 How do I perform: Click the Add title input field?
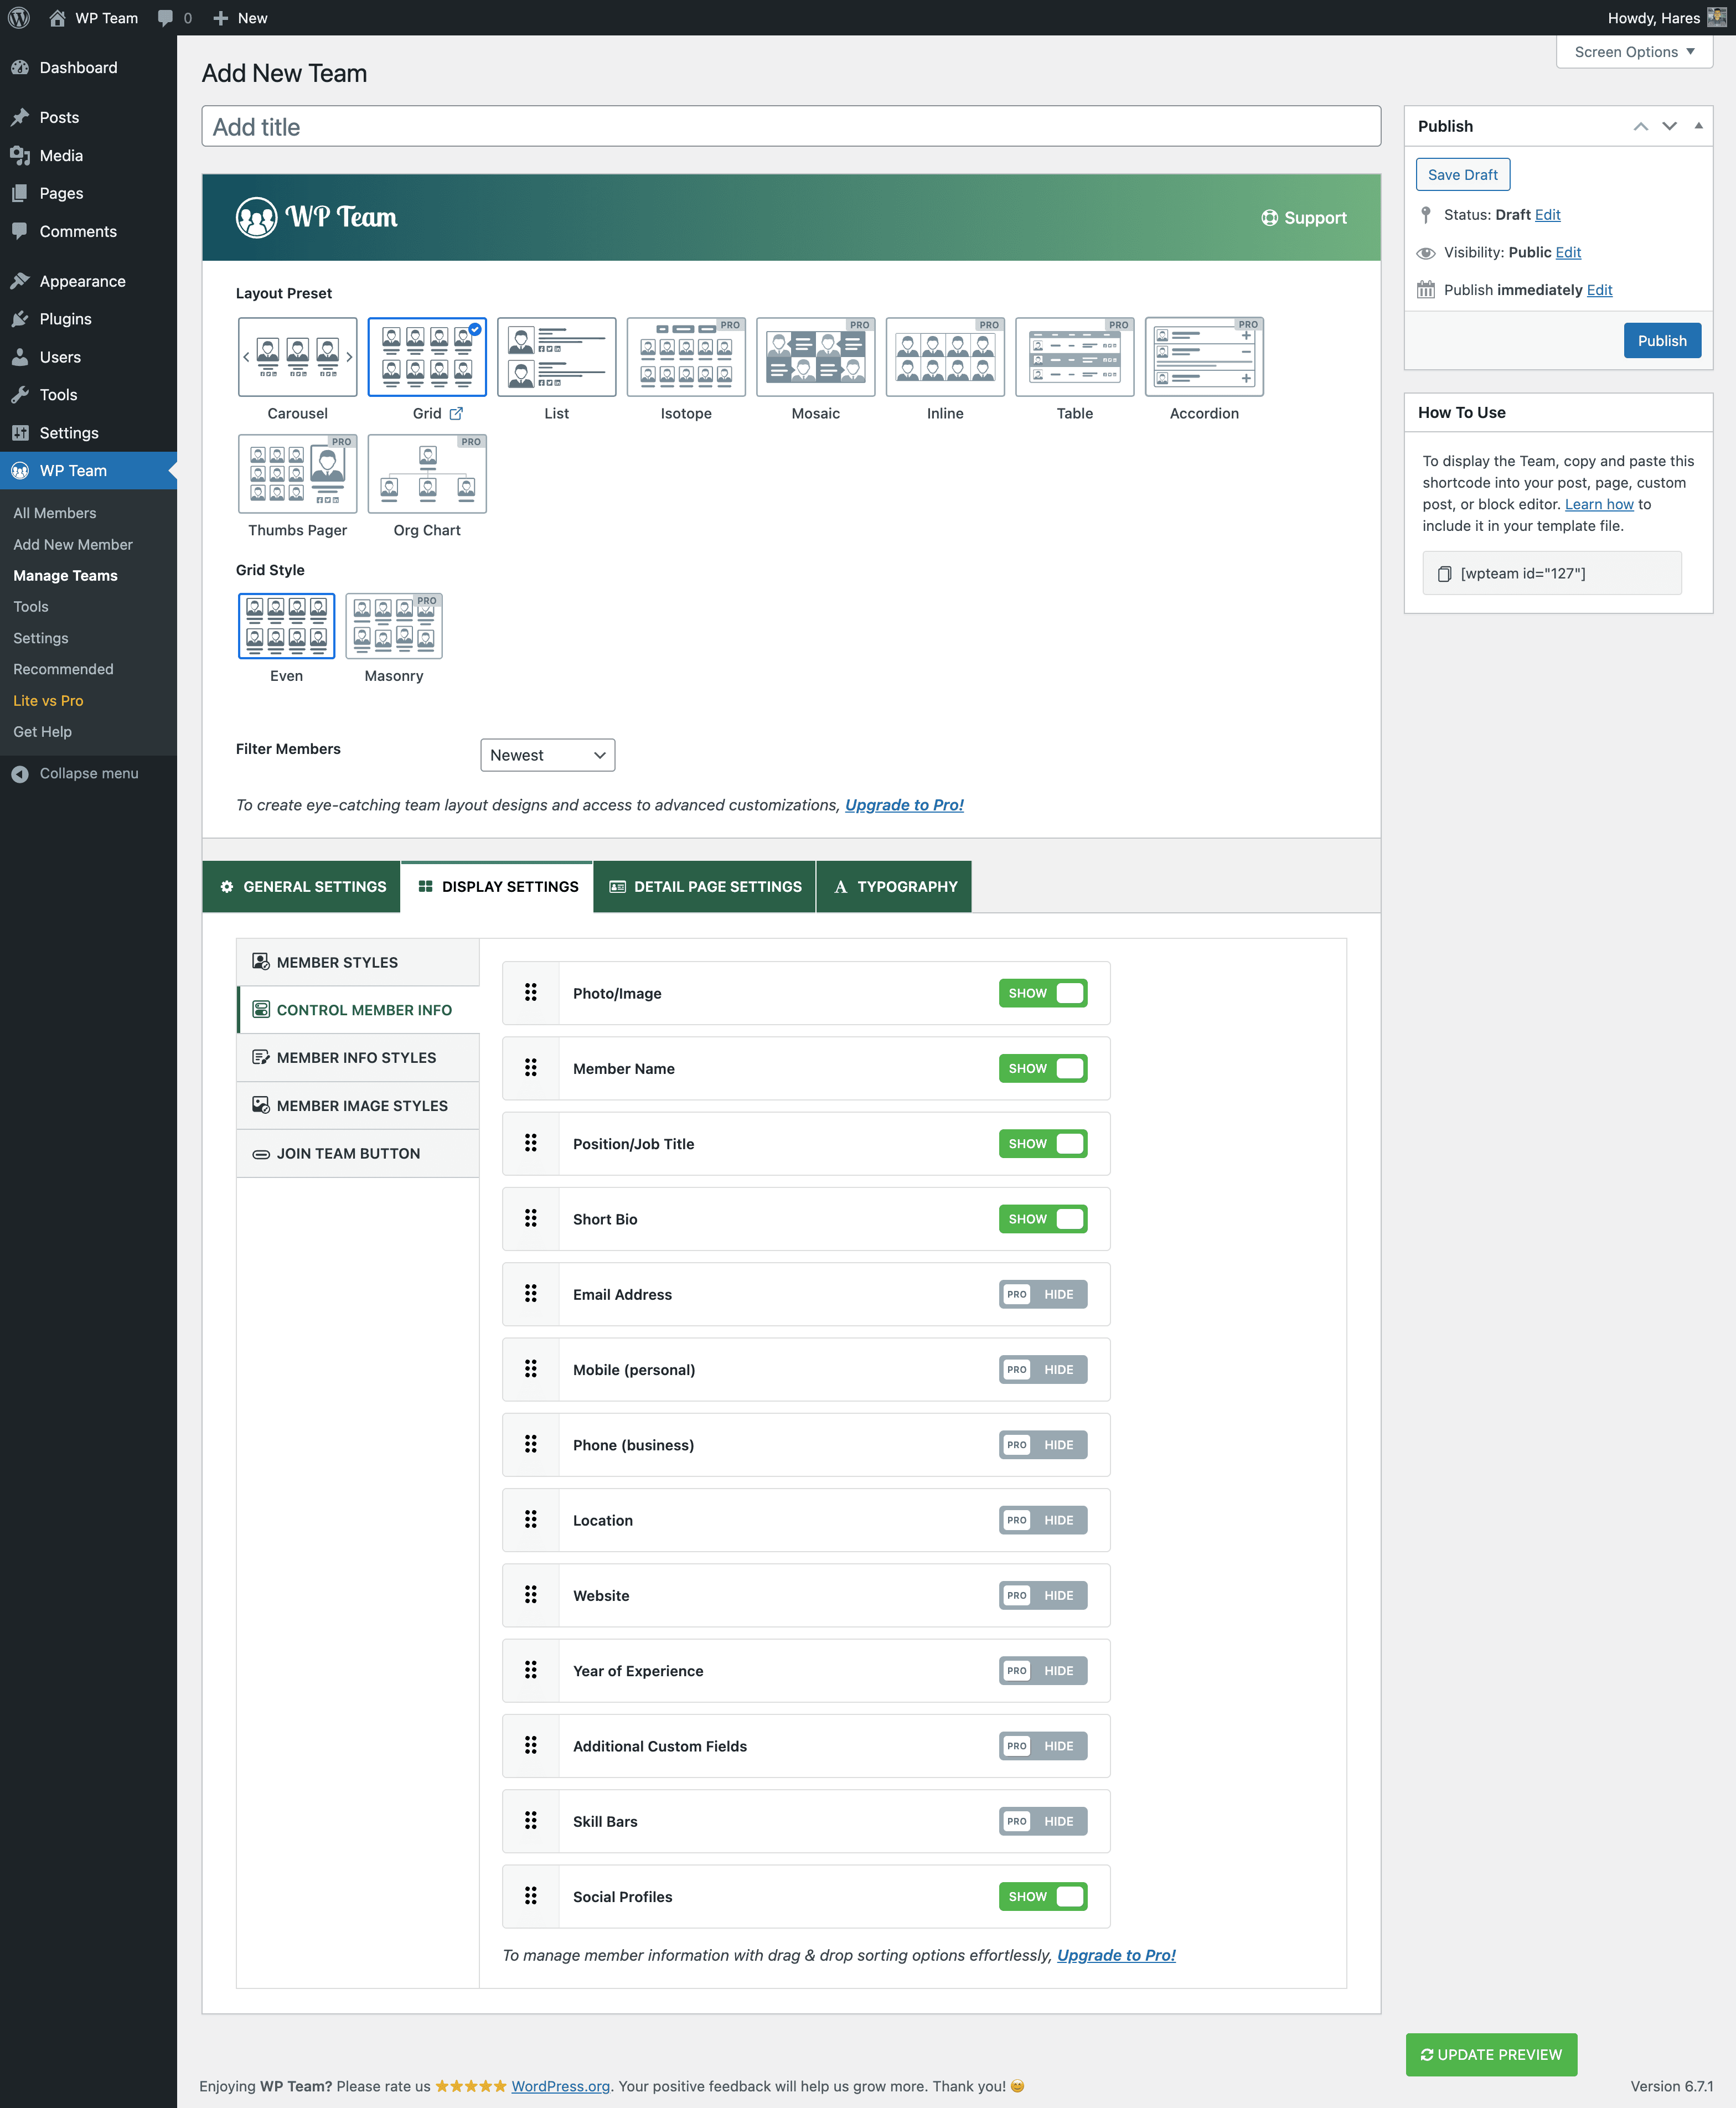[791, 126]
